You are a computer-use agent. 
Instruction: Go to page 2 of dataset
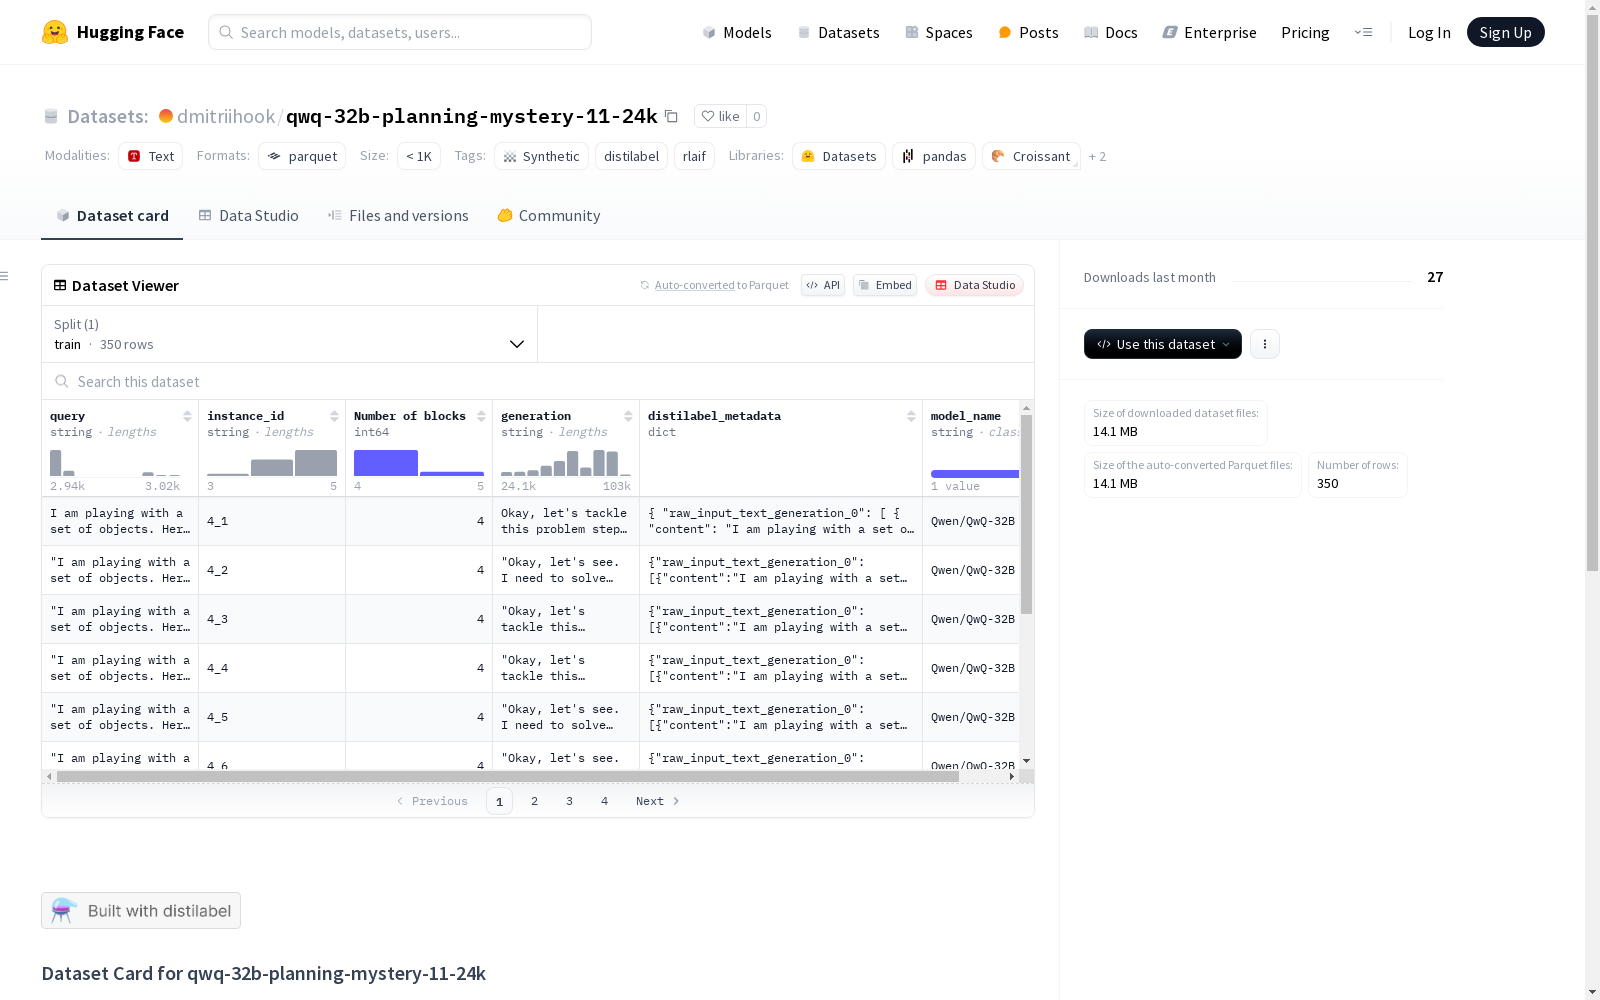tap(535, 801)
